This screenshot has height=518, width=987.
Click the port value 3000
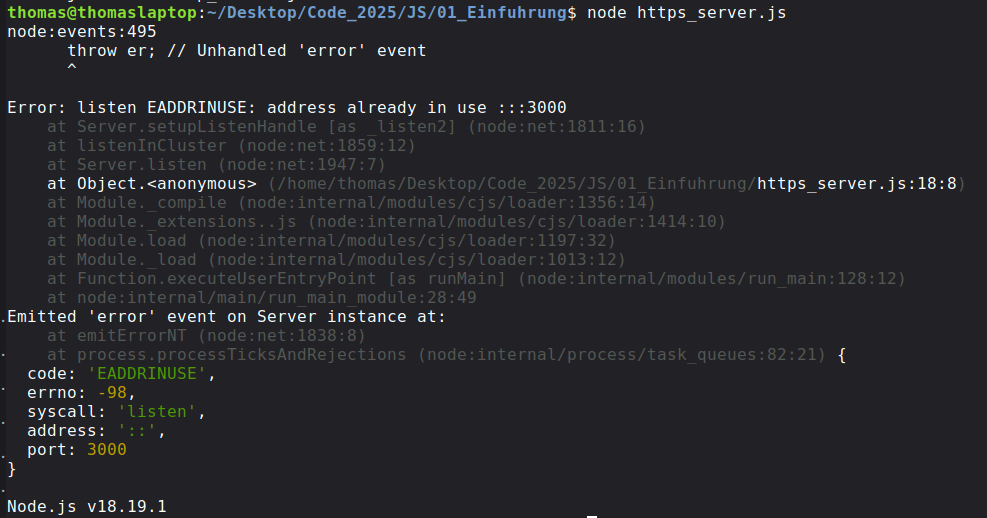(x=107, y=450)
